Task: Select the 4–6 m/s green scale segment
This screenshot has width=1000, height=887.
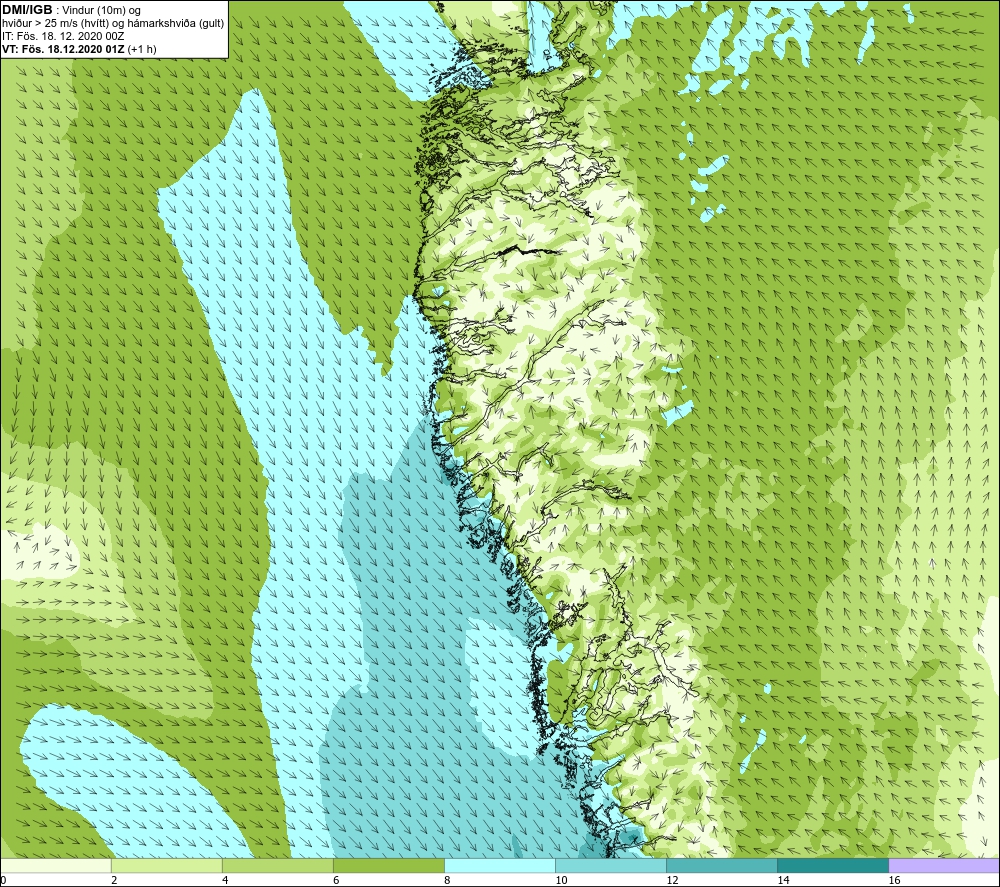Action: pyautogui.click(x=277, y=866)
